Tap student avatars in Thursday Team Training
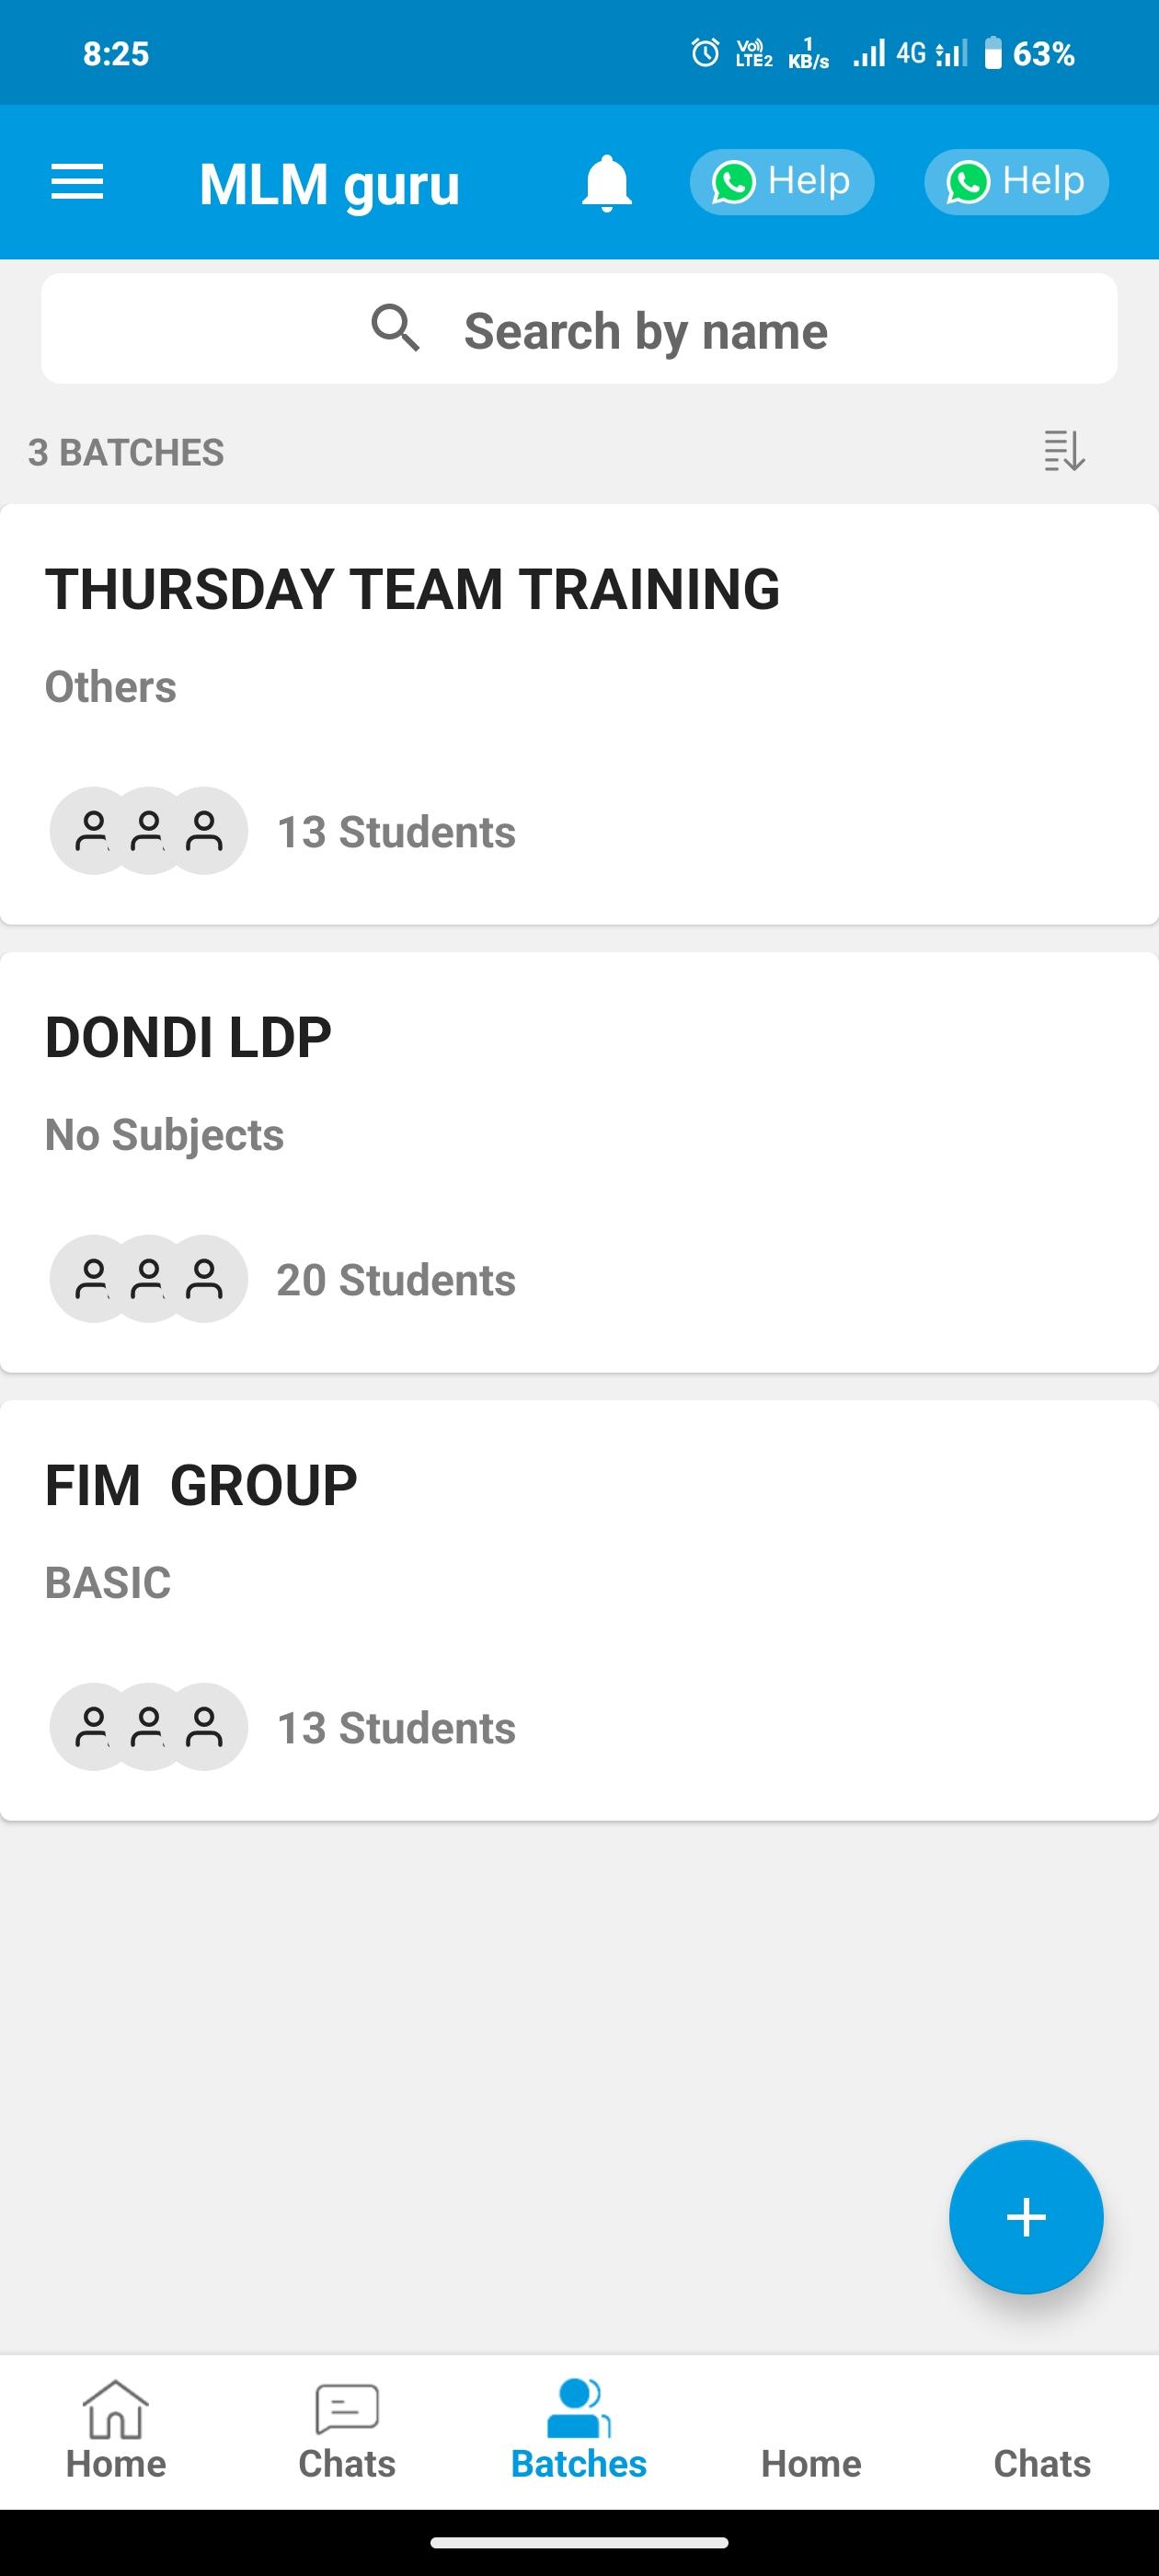This screenshot has width=1159, height=2576. pyautogui.click(x=148, y=831)
